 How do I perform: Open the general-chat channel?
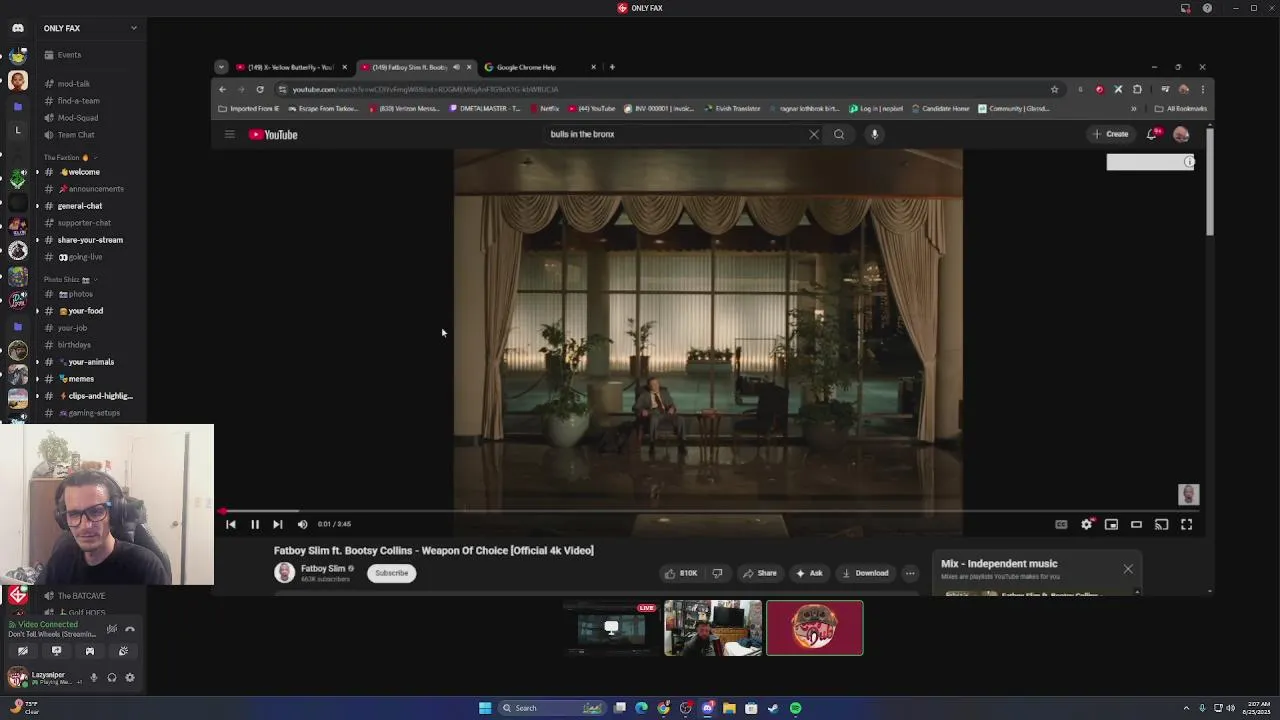[80, 206]
